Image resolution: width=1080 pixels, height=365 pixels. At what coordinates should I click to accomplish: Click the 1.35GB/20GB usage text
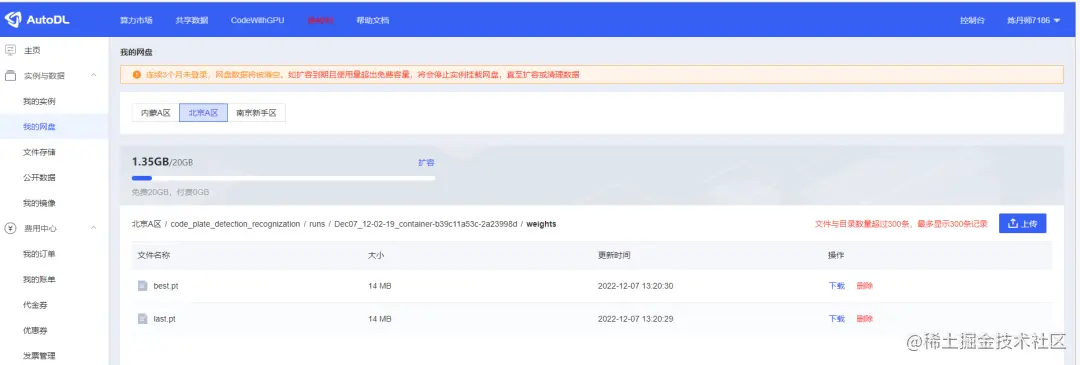pyautogui.click(x=163, y=162)
